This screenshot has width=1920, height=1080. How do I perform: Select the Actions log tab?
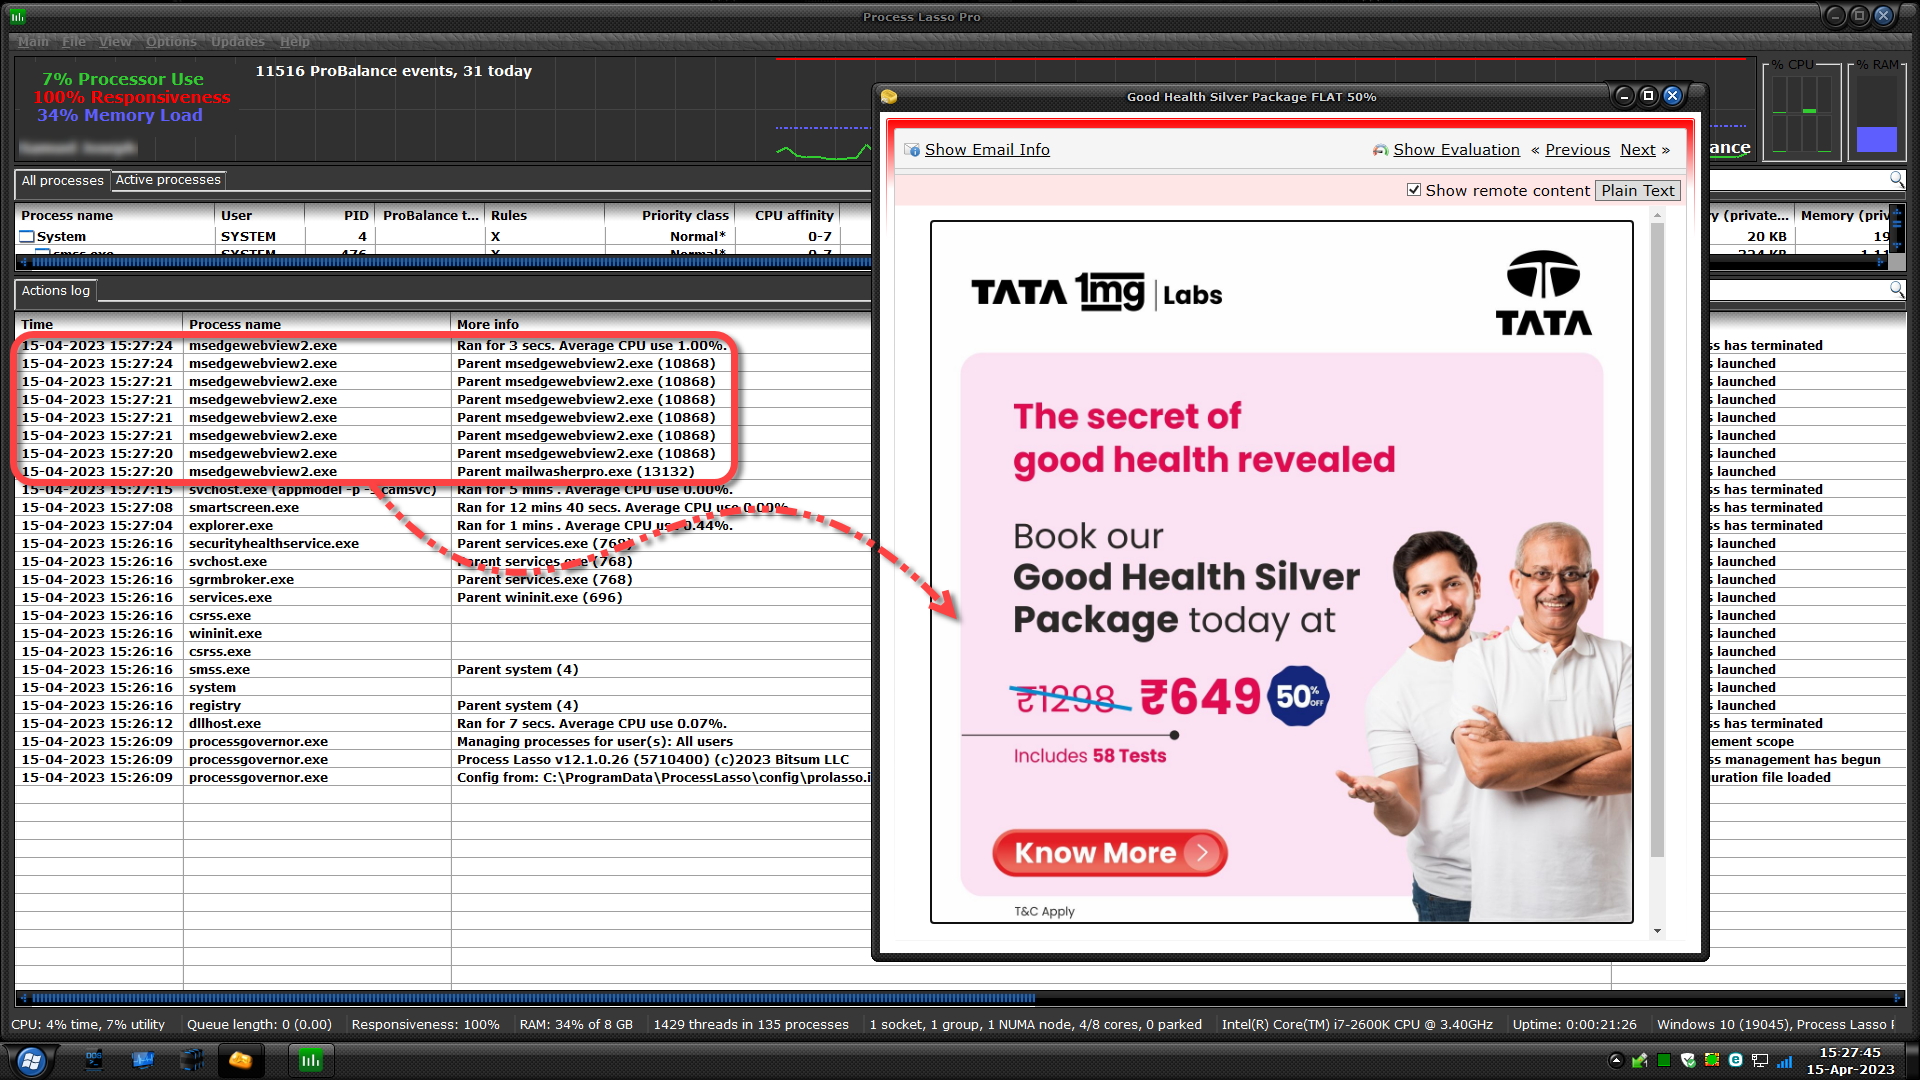click(x=56, y=290)
